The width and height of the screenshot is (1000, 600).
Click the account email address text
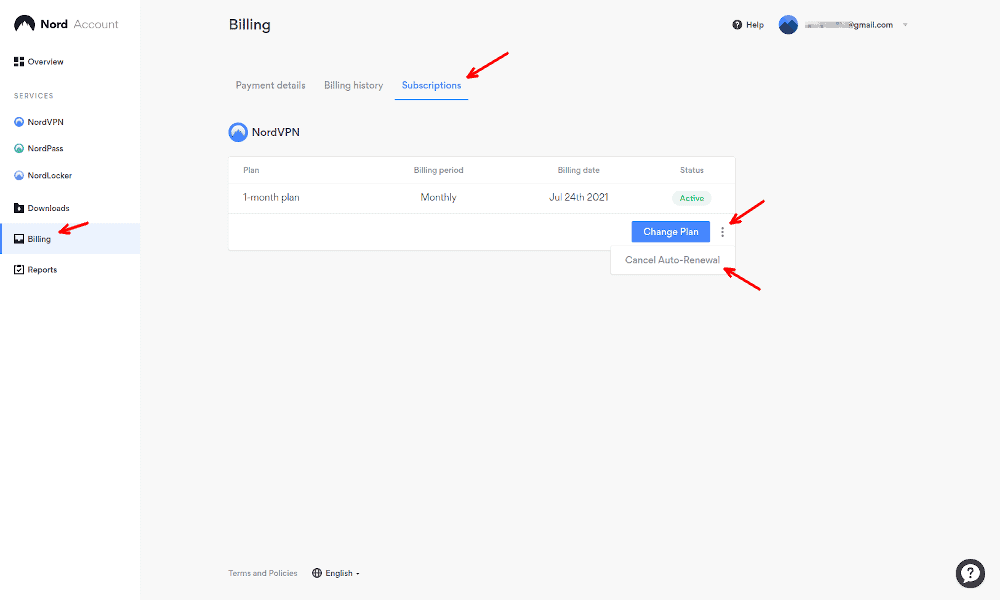[849, 25]
